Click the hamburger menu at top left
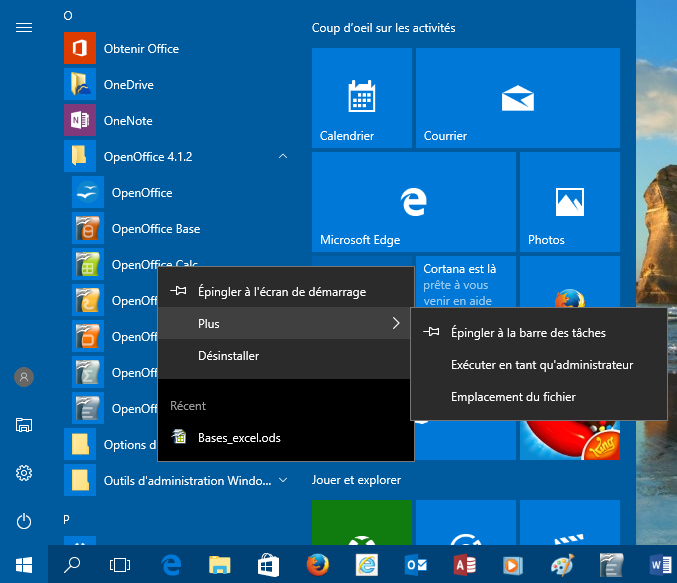 click(x=24, y=28)
